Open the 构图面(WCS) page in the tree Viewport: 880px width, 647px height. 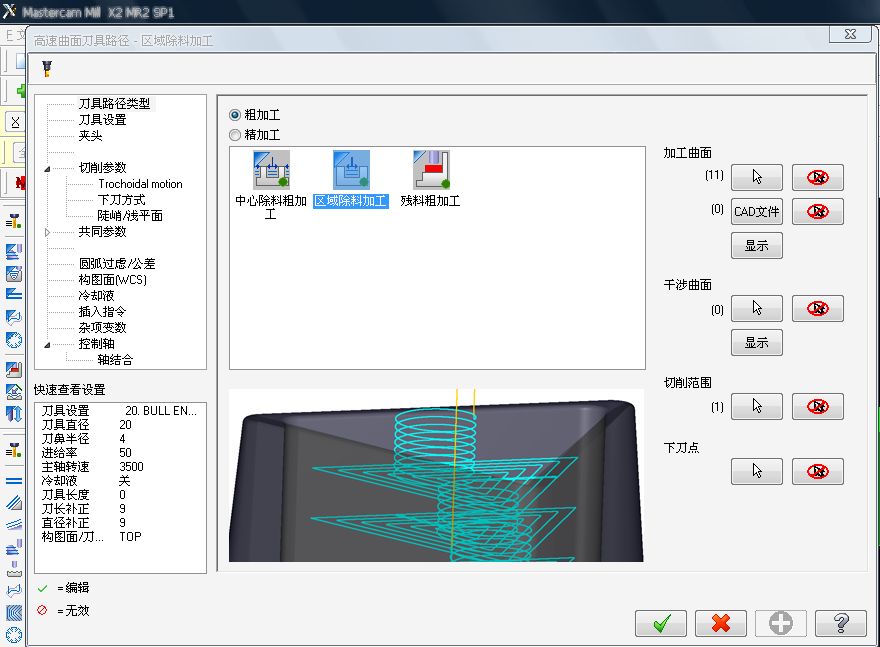[x=113, y=279]
